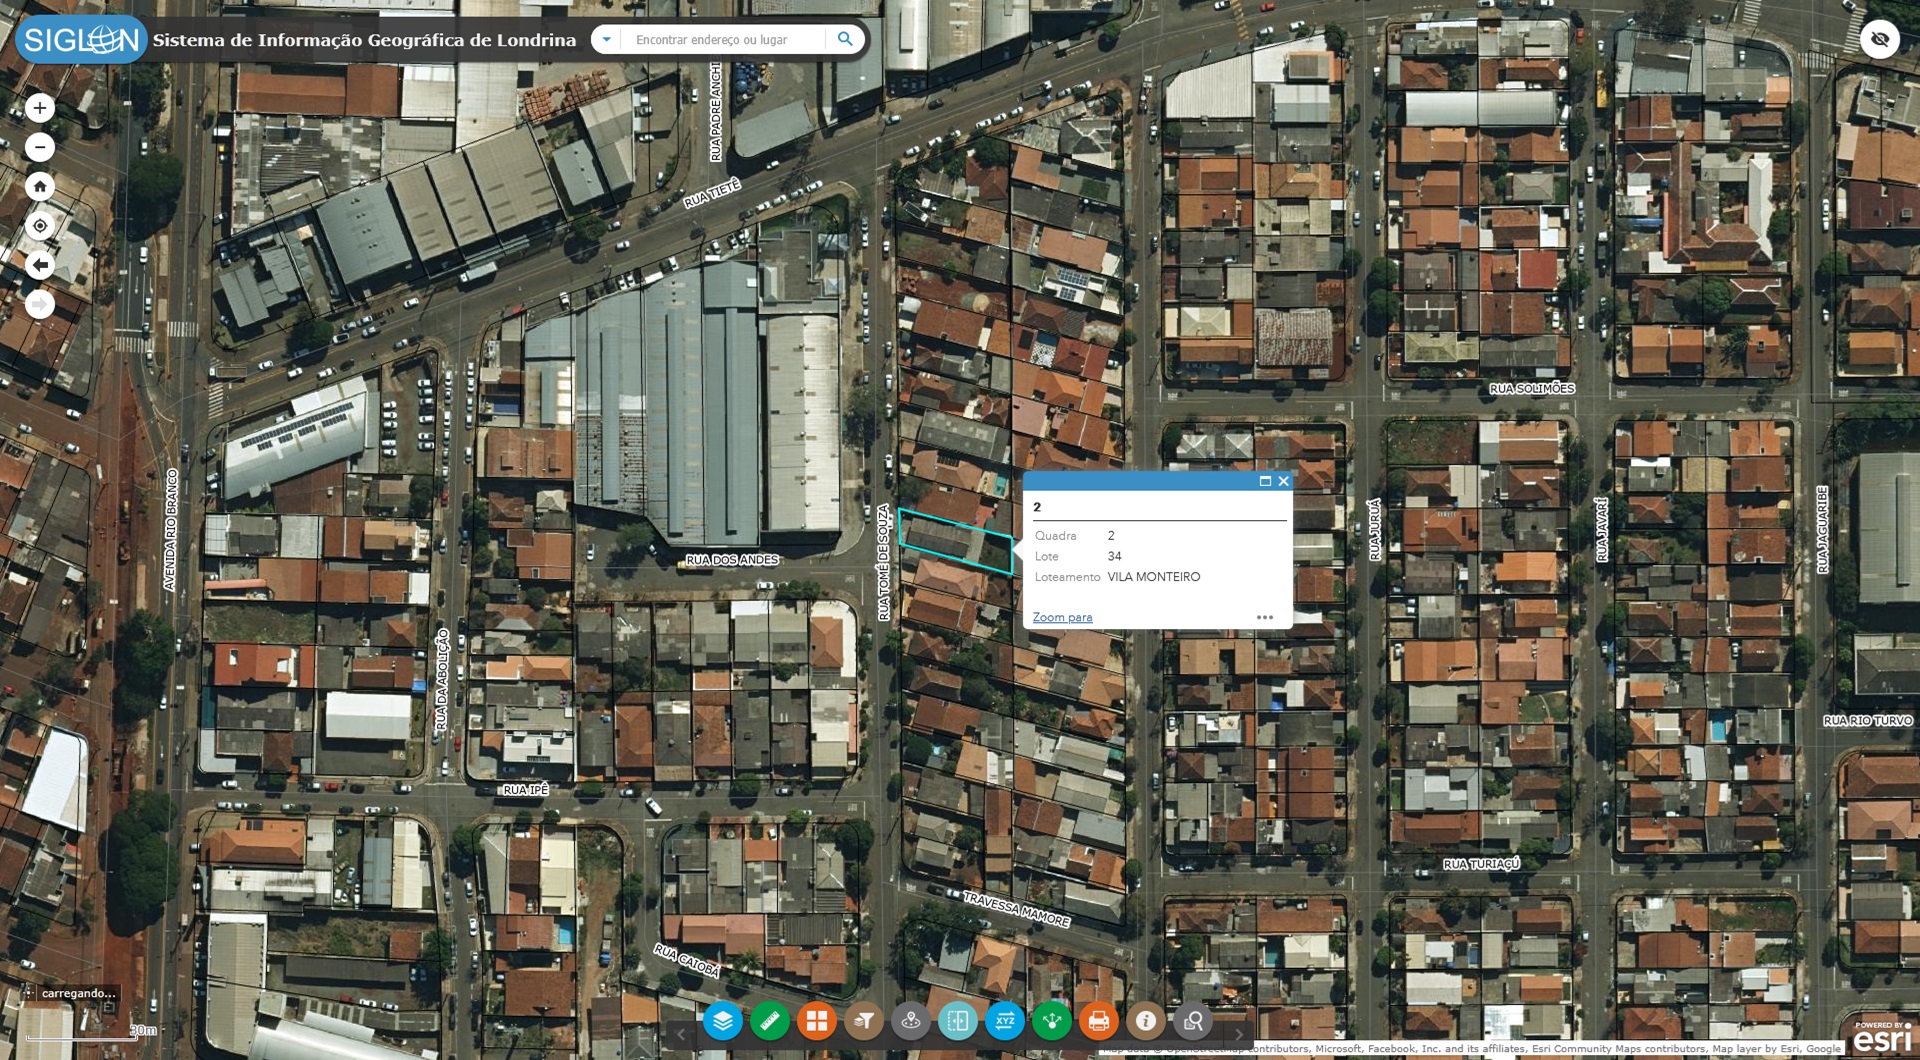Click the Lote value '34'
Screen dimensions: 1920x1060
point(1114,556)
